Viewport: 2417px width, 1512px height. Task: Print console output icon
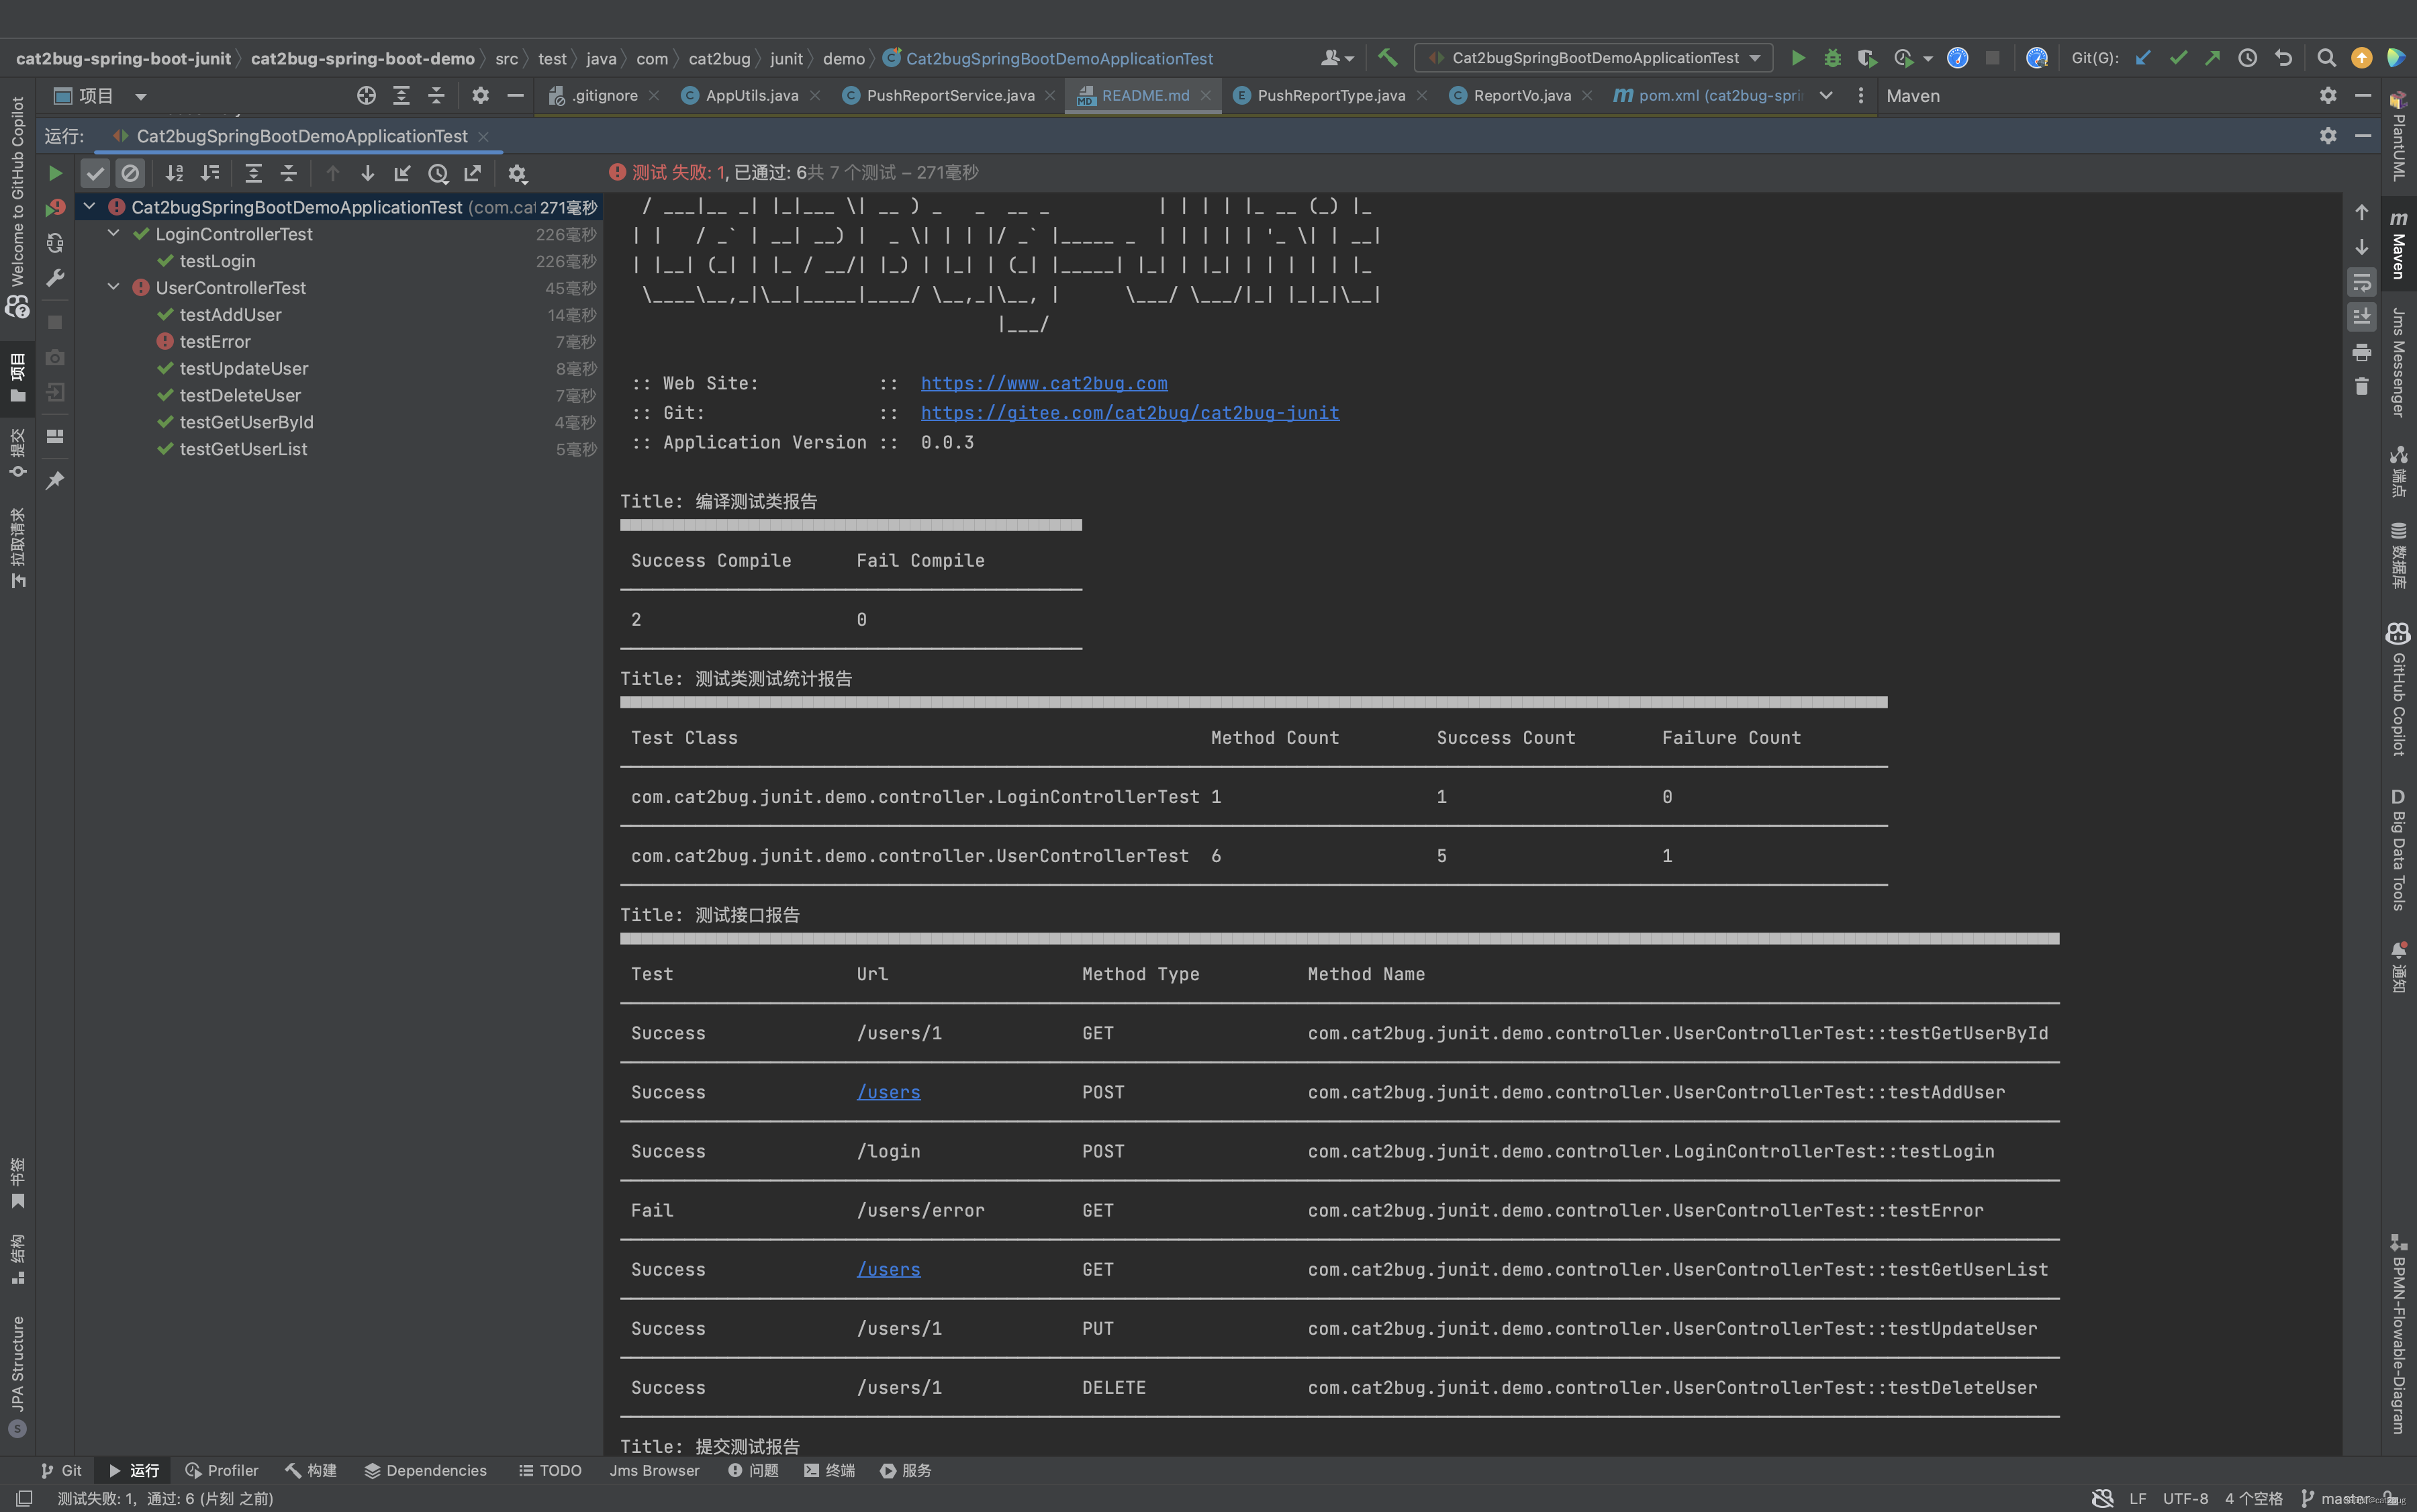2362,352
